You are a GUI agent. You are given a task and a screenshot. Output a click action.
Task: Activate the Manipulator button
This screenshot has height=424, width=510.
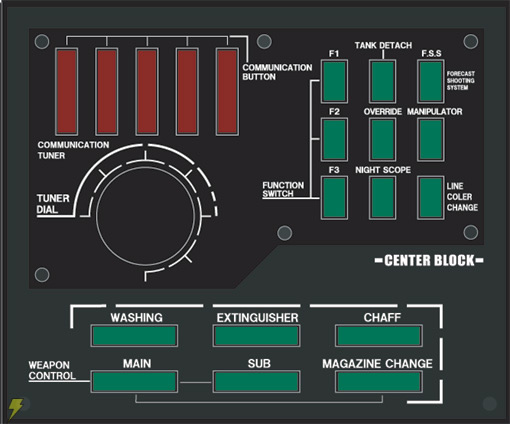click(x=431, y=139)
